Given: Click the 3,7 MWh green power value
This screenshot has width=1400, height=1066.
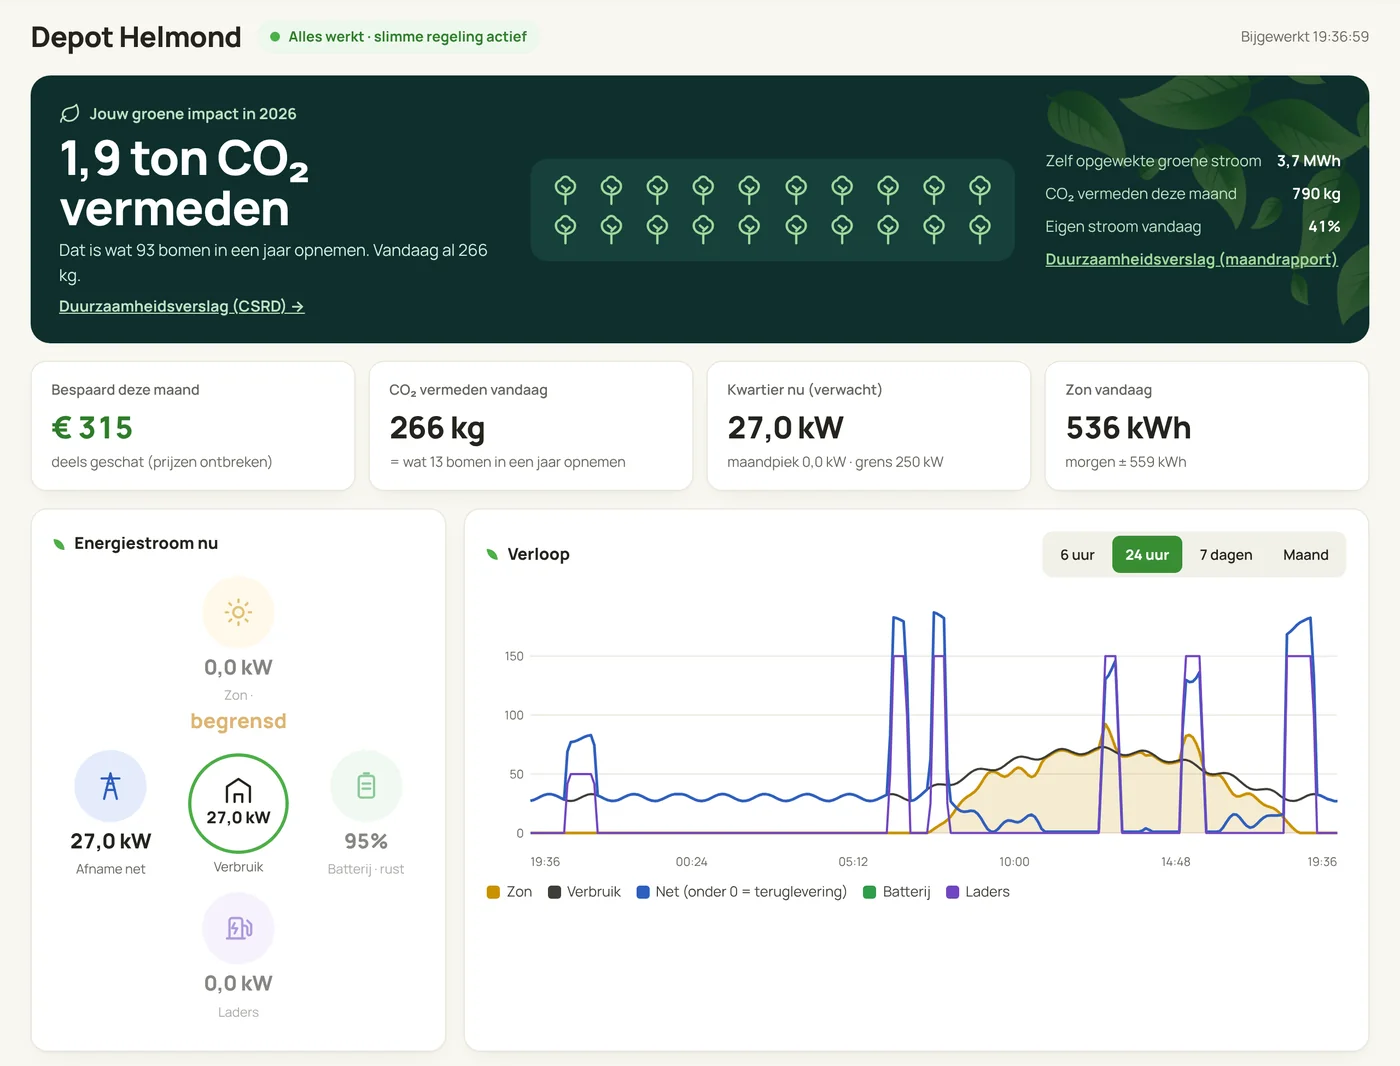Looking at the screenshot, I should pos(1308,161).
